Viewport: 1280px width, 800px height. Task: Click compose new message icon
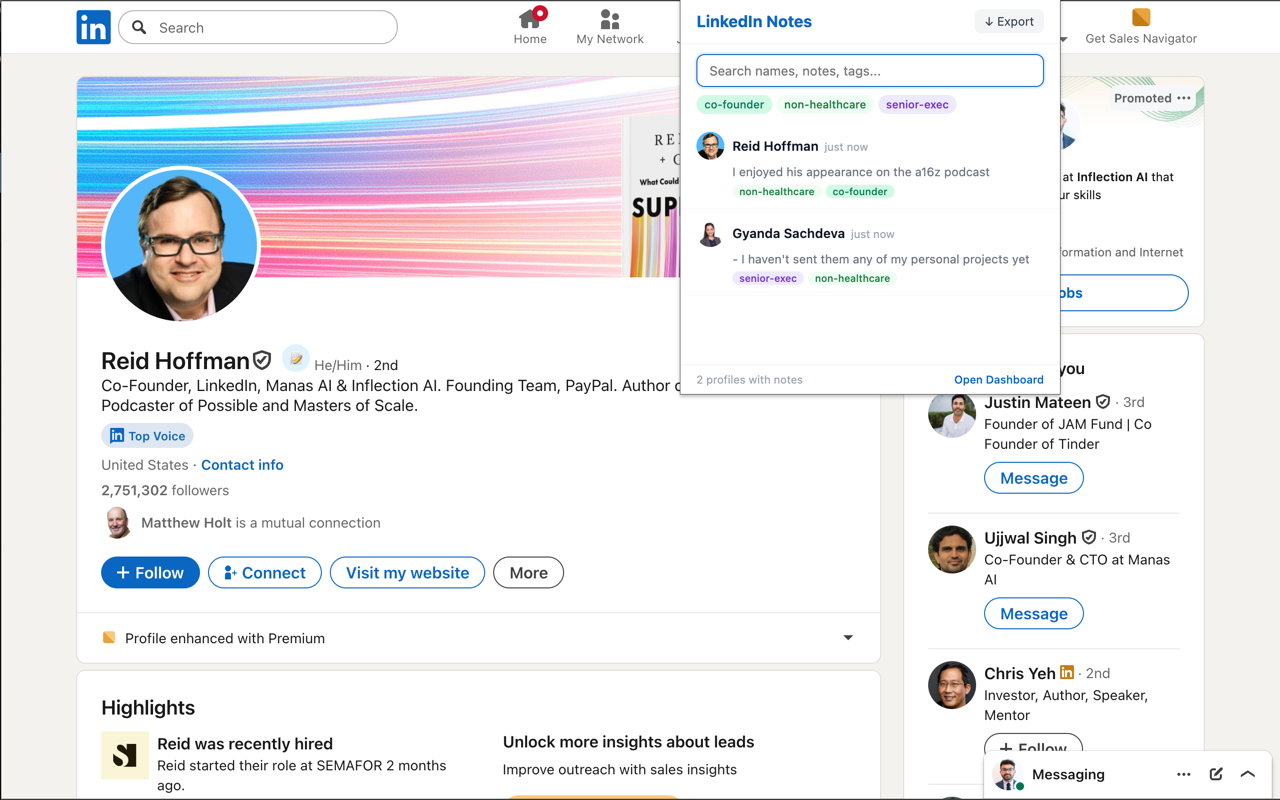pos(1216,774)
